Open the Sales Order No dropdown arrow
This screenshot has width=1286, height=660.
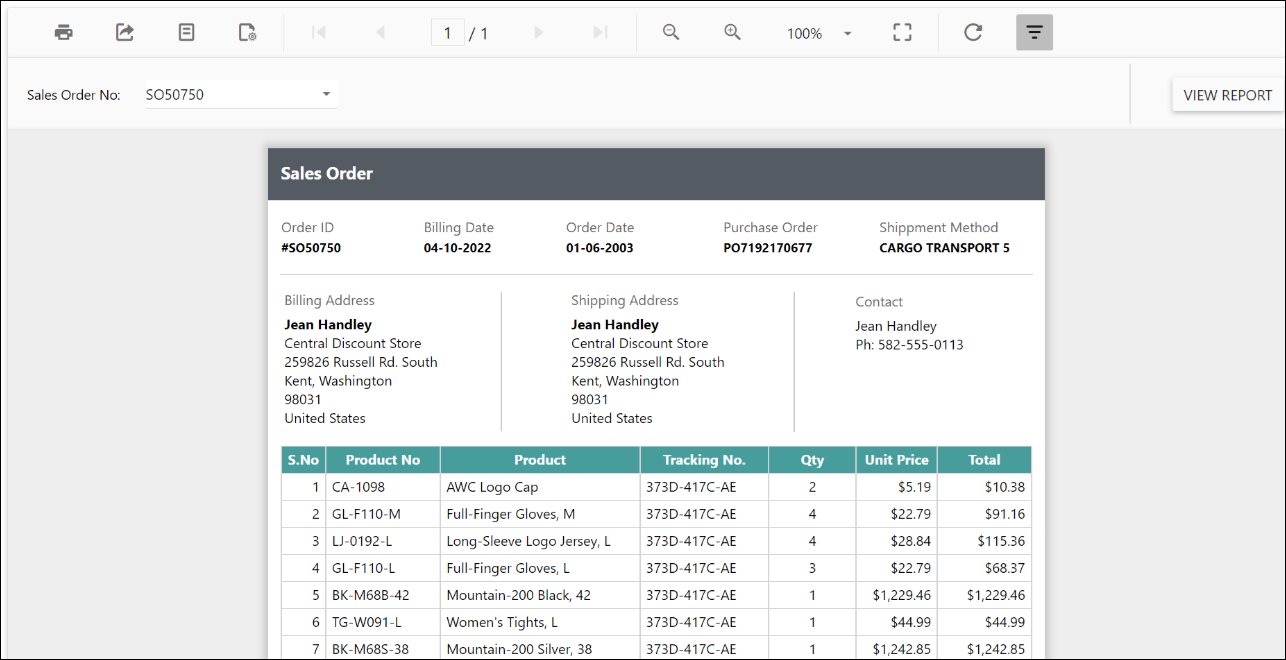pos(326,94)
